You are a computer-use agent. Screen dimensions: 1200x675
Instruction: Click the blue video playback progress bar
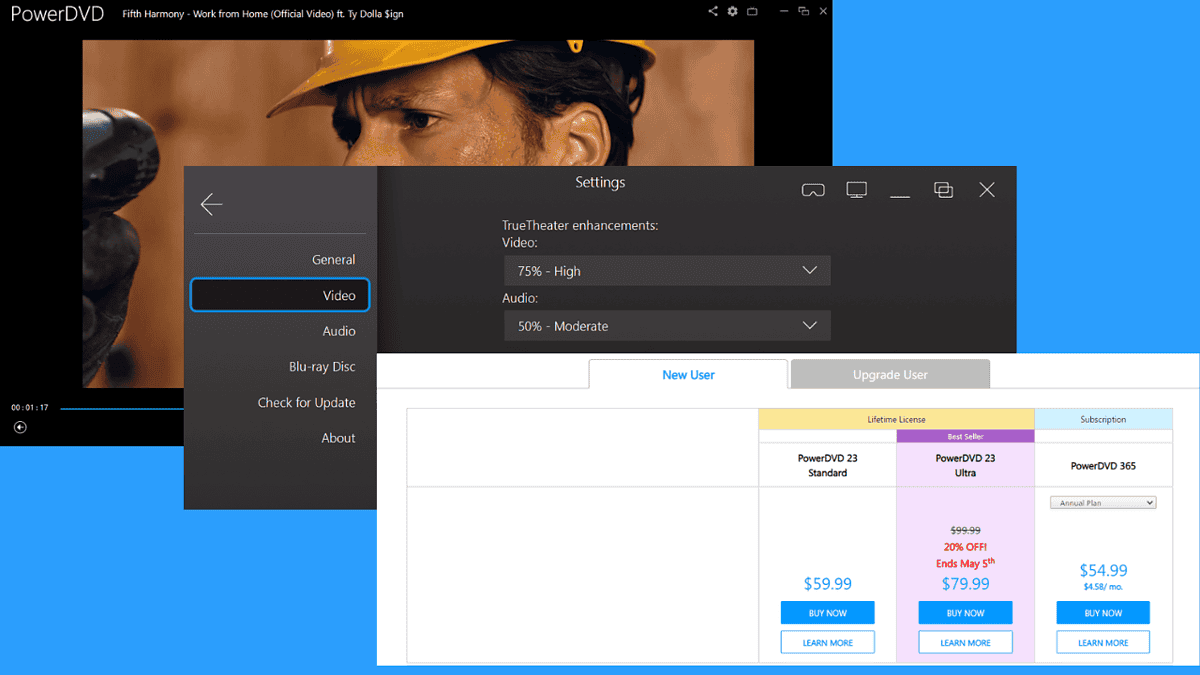pos(120,408)
